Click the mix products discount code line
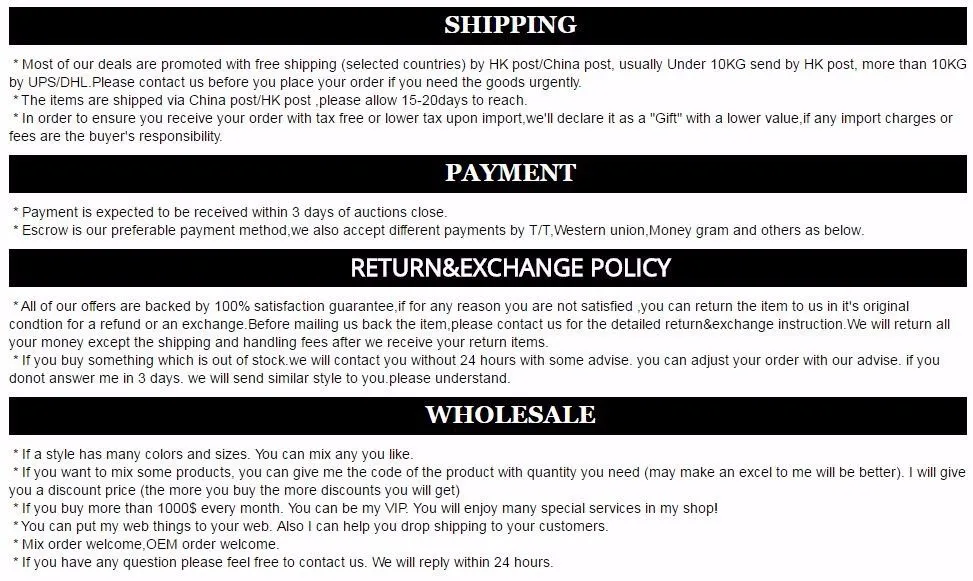973x581 pixels. [x=488, y=481]
